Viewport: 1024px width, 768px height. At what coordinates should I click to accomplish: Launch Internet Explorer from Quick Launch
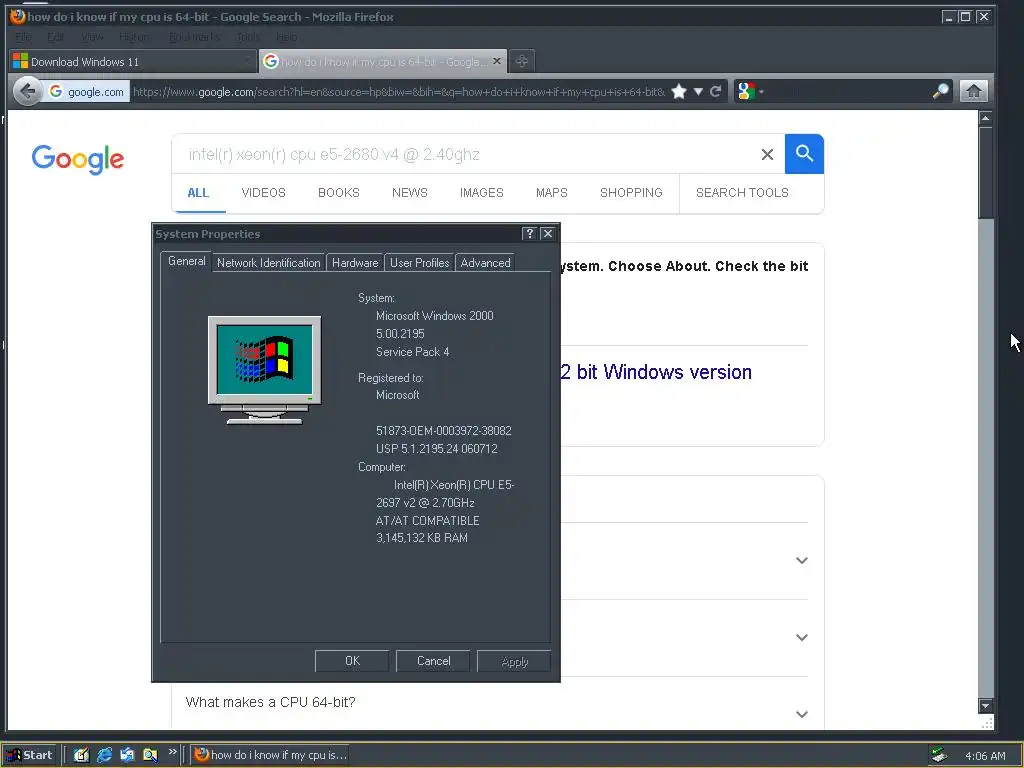point(104,755)
